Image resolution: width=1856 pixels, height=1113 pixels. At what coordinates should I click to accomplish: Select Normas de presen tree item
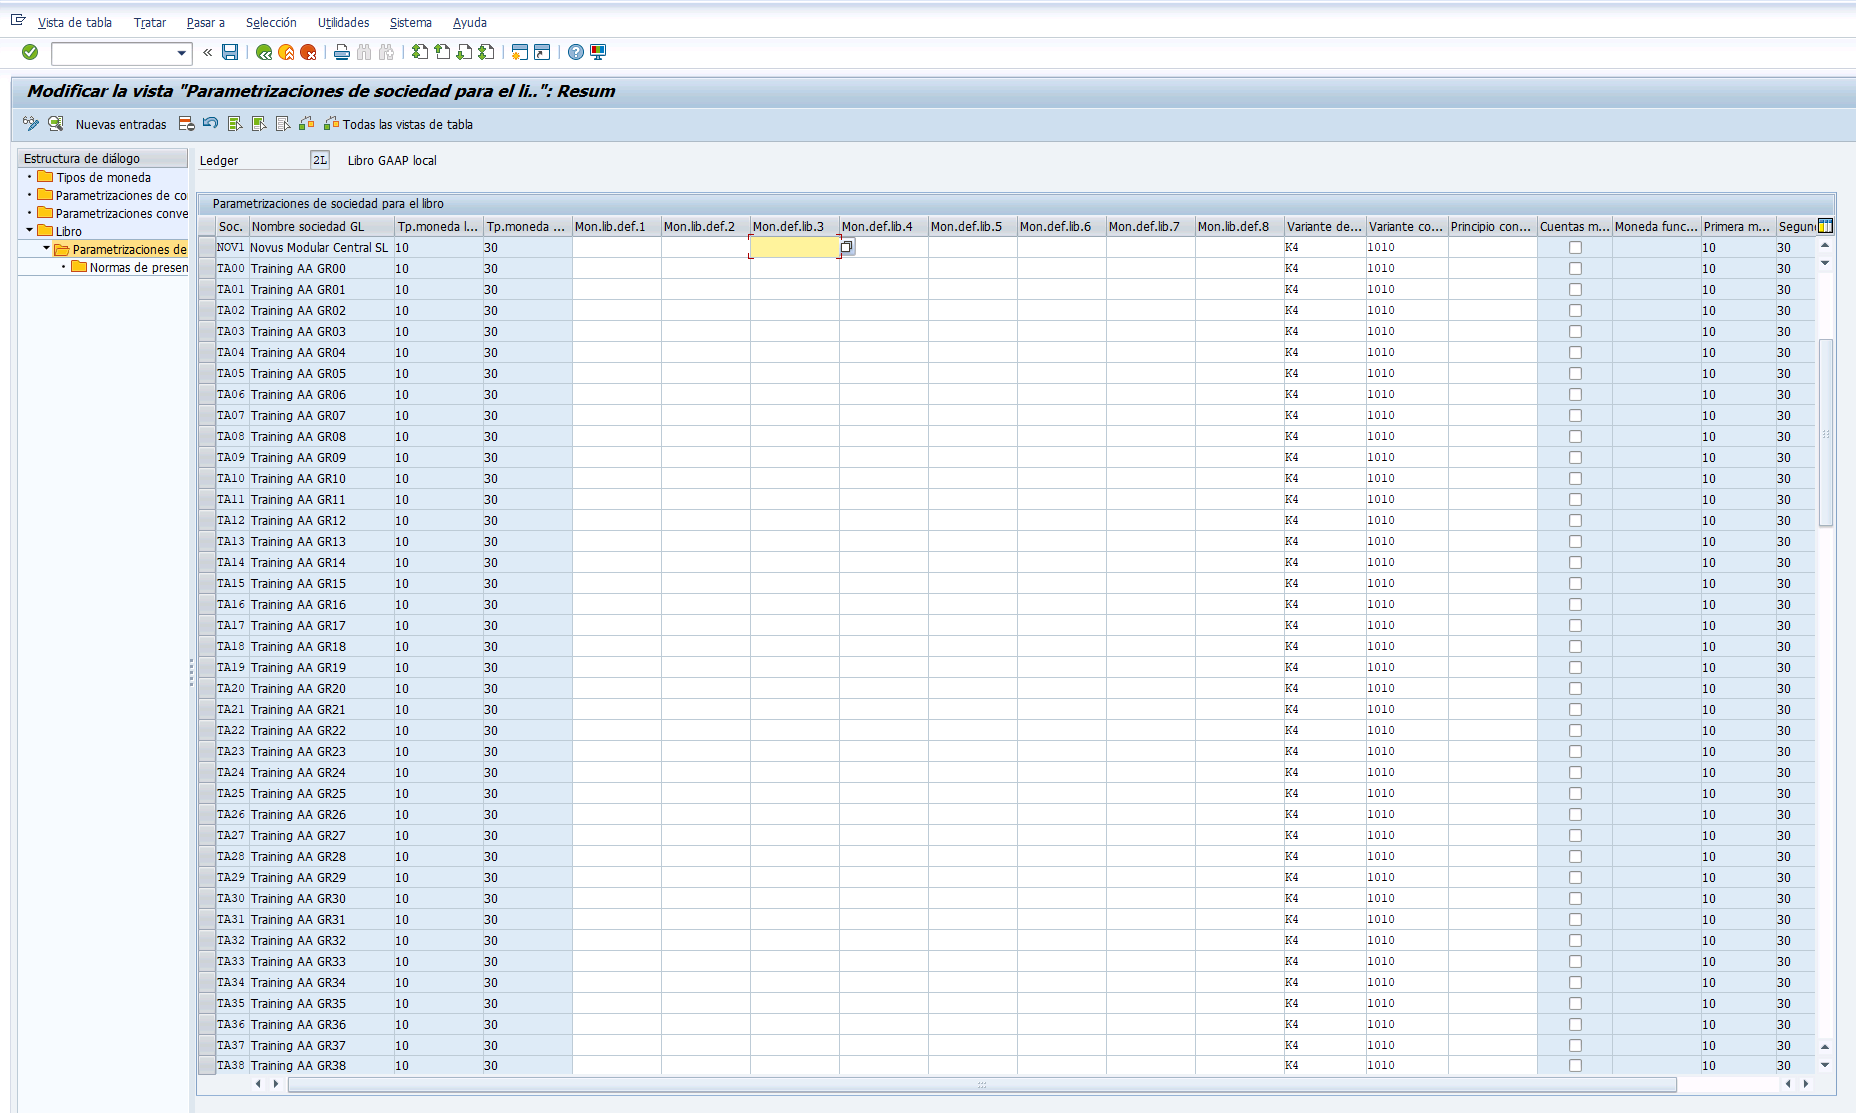(x=130, y=267)
